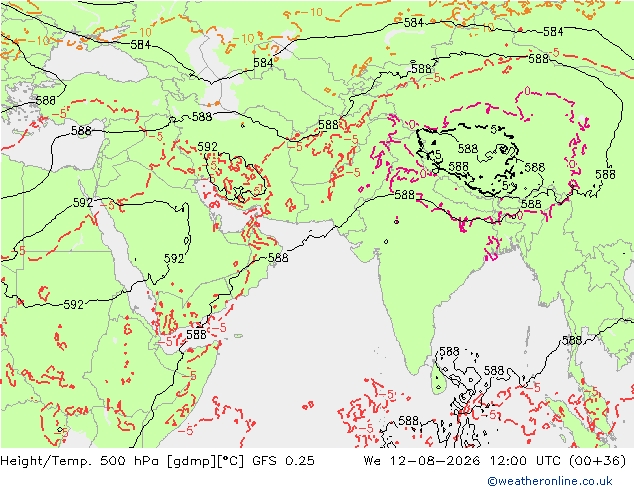634x490 pixels.
Task: Click the '[gdmp][°C]' units label
Action: tap(205, 461)
